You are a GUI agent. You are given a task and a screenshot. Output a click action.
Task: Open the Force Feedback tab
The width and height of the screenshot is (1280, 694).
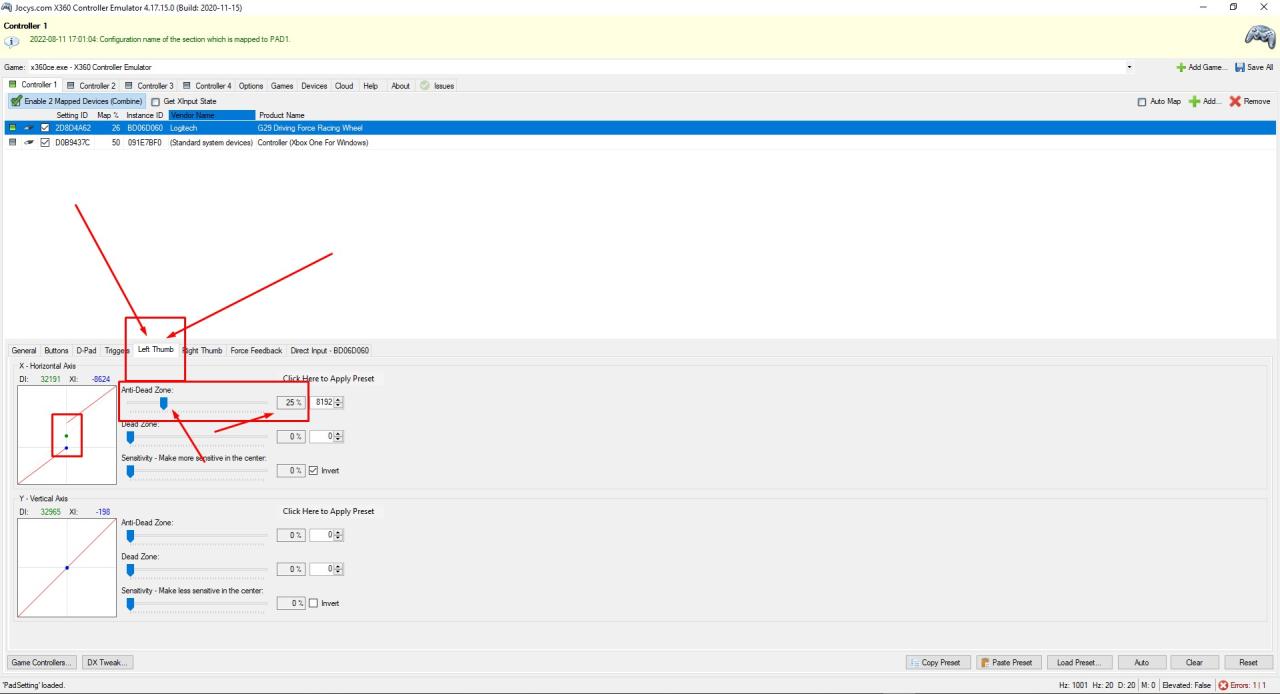[x=256, y=351]
